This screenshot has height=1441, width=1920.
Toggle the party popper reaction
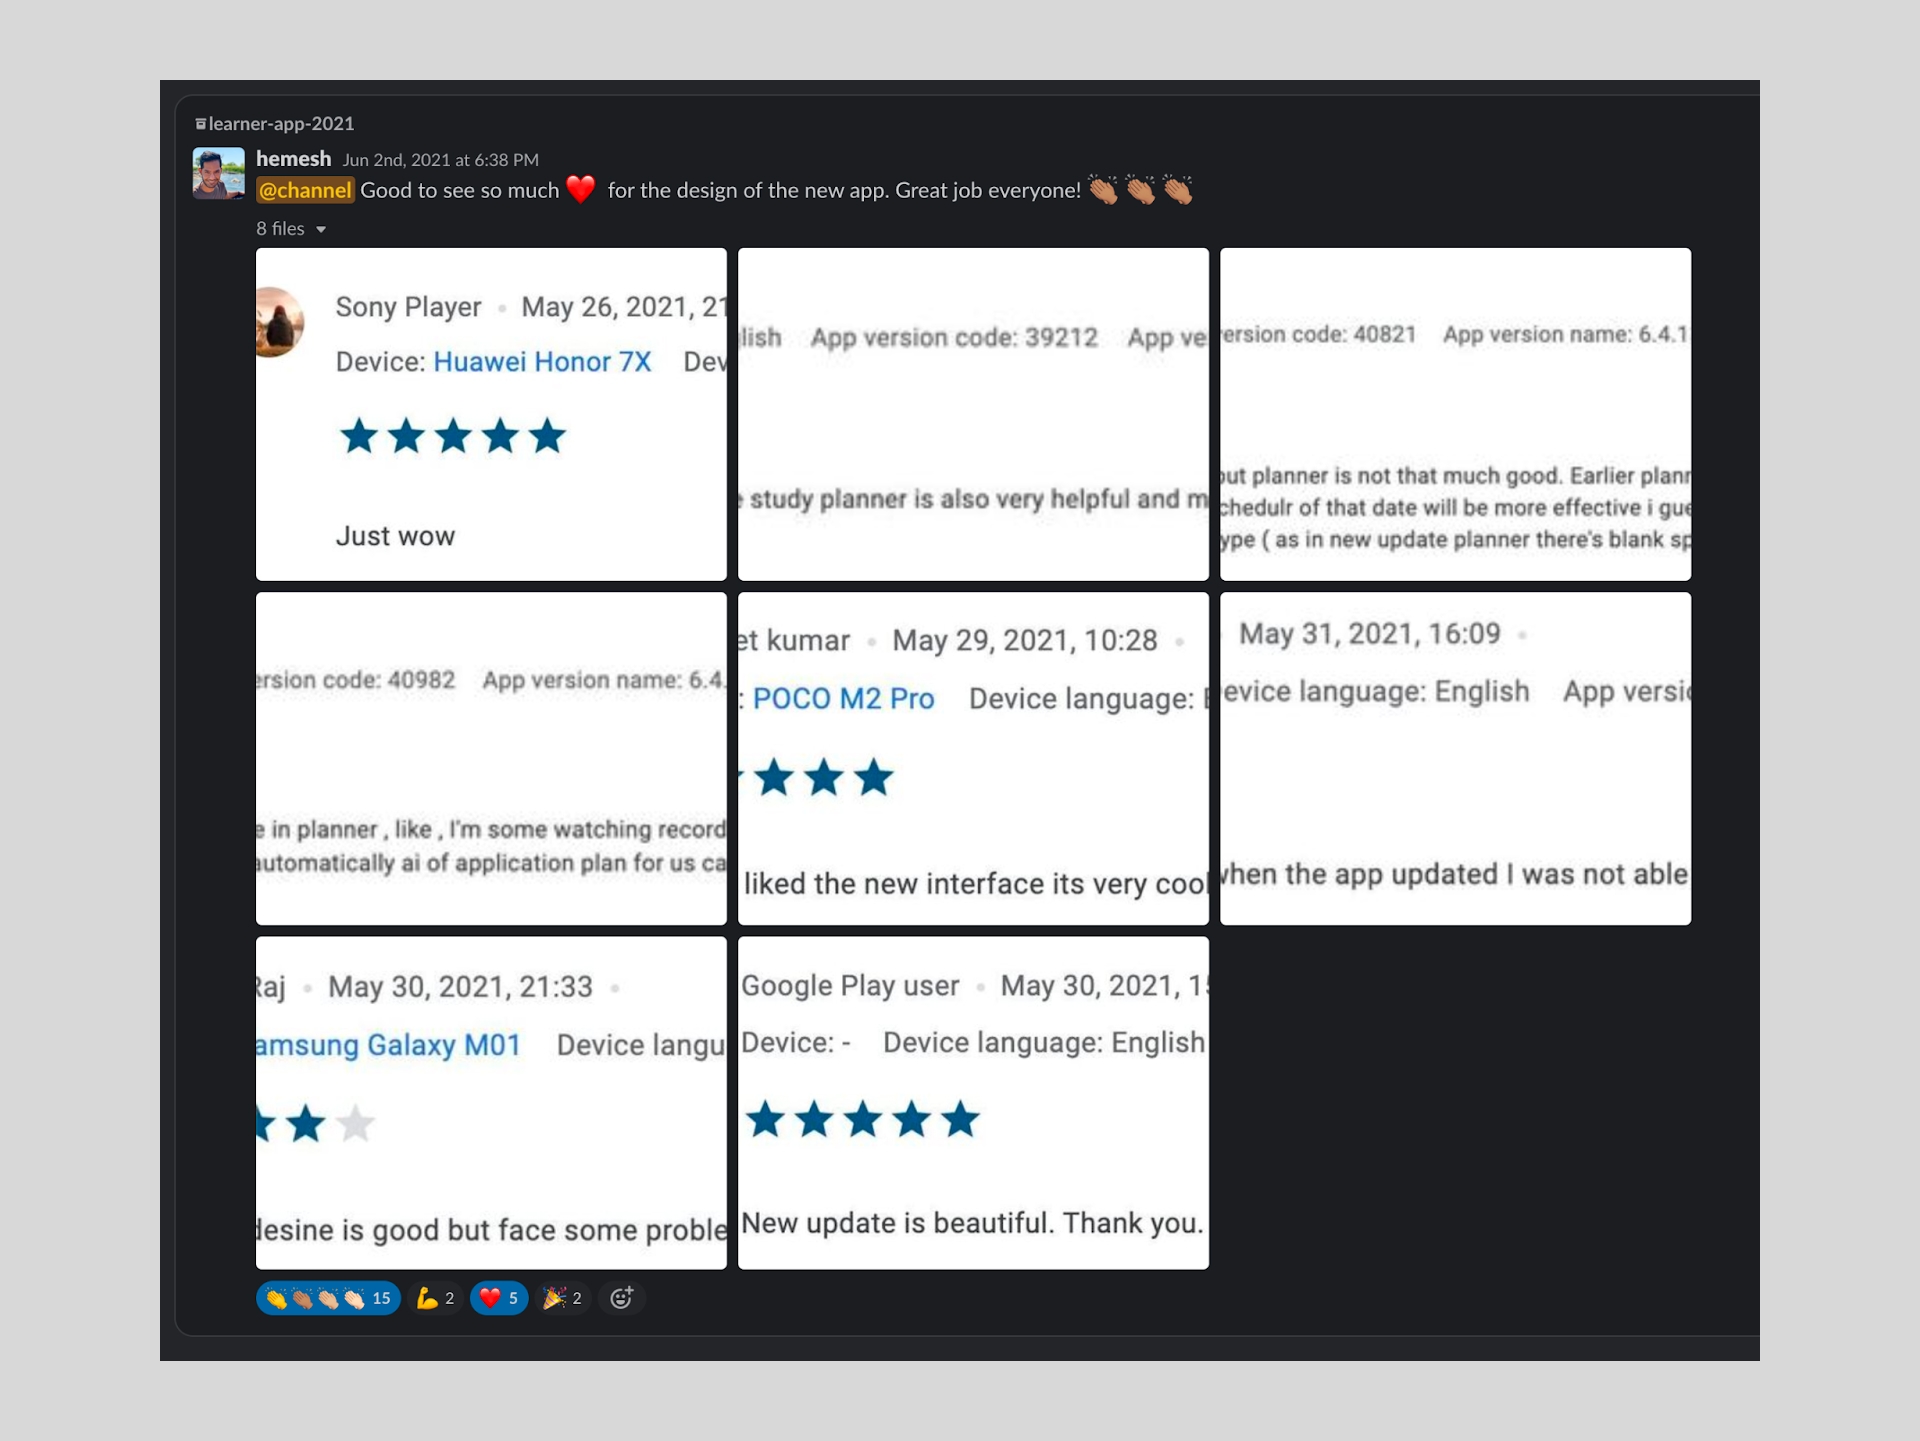pos(562,1298)
